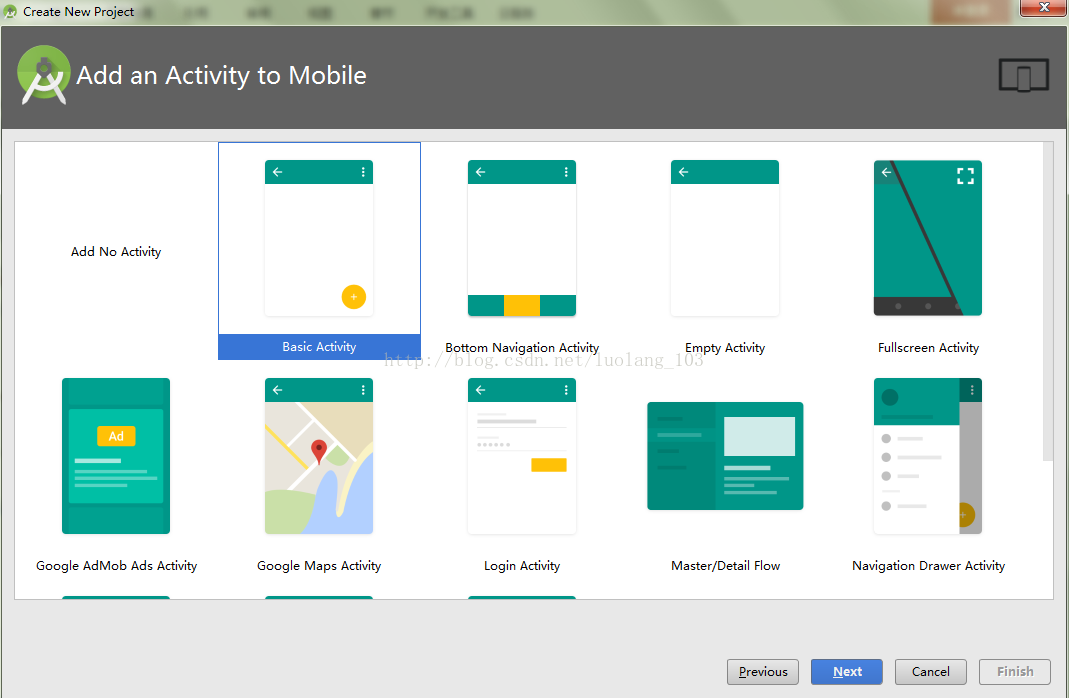Screen dimensions: 1069x698
Task: Choose the Bottom Navigation Activity thumbnail
Action: tap(522, 238)
